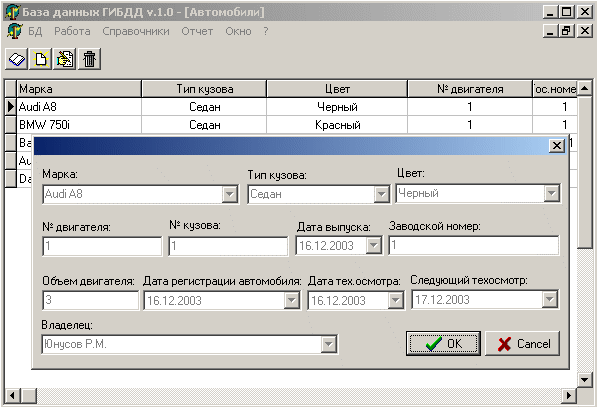The width and height of the screenshot is (598, 408).
Task: Confirm the dialog with OK
Action: (443, 344)
